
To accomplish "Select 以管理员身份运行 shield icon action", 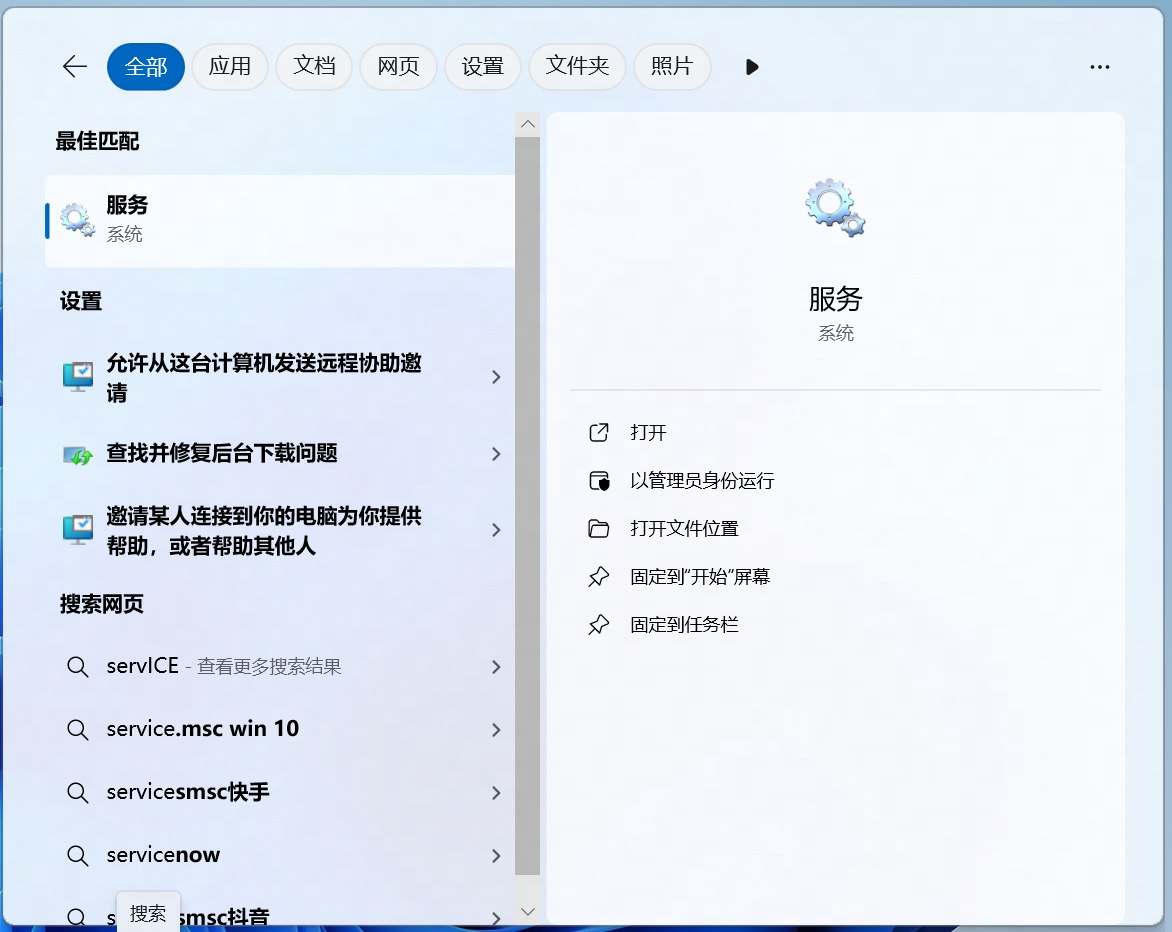I will (599, 481).
